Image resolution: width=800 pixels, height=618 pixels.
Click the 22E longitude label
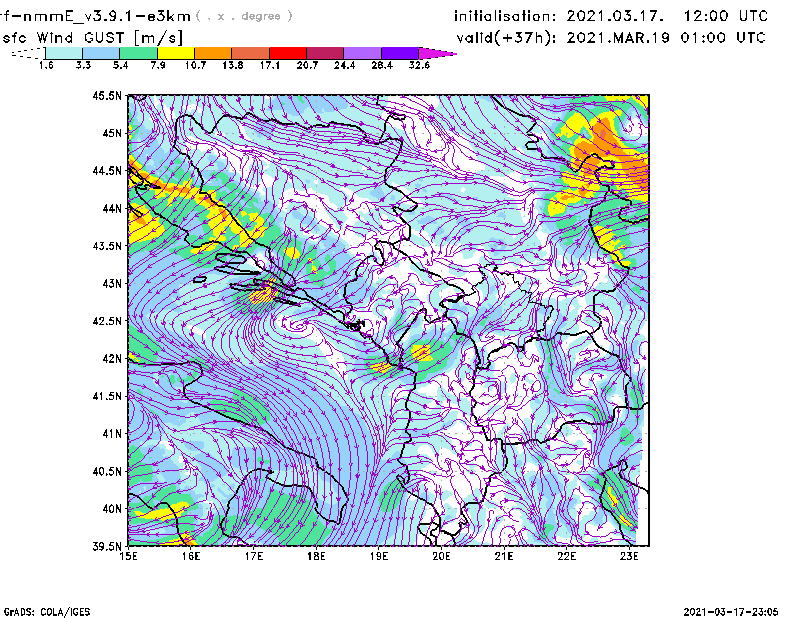[566, 556]
